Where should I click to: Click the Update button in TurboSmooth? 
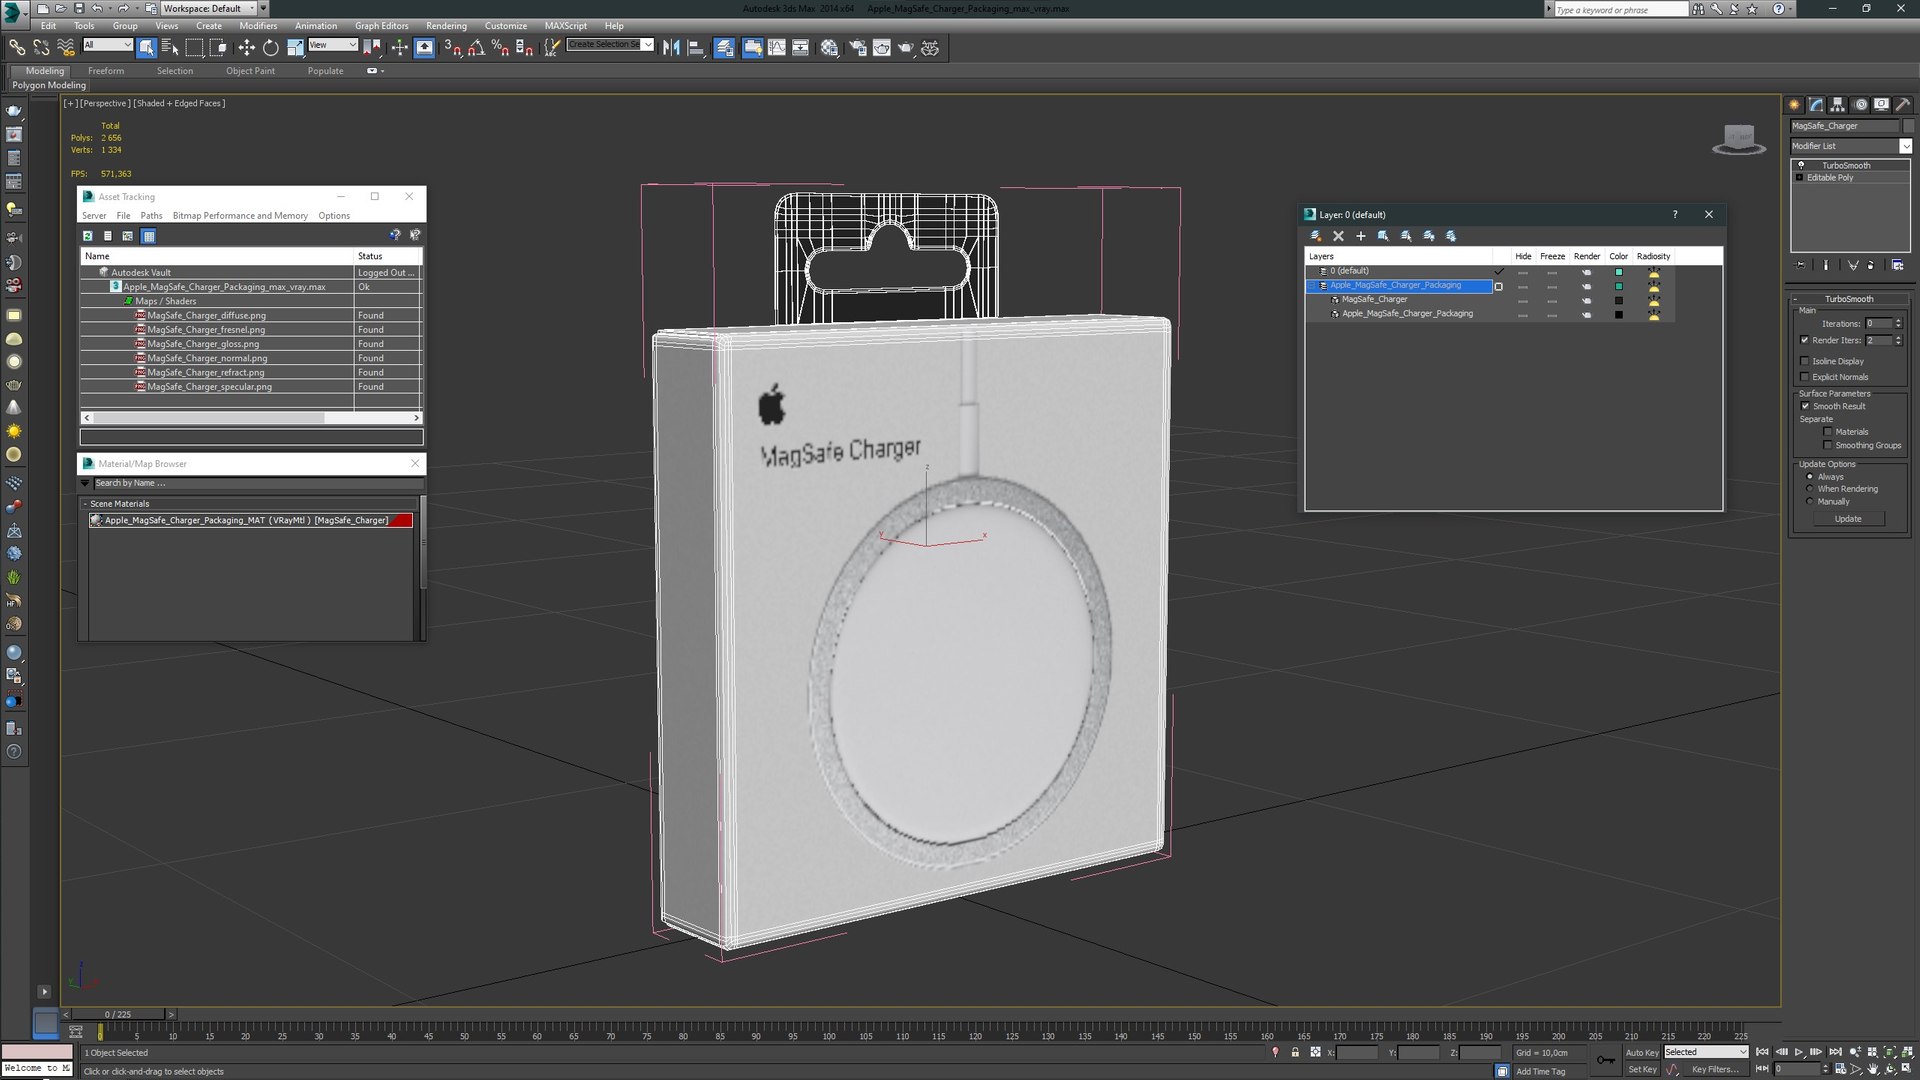[x=1848, y=519]
